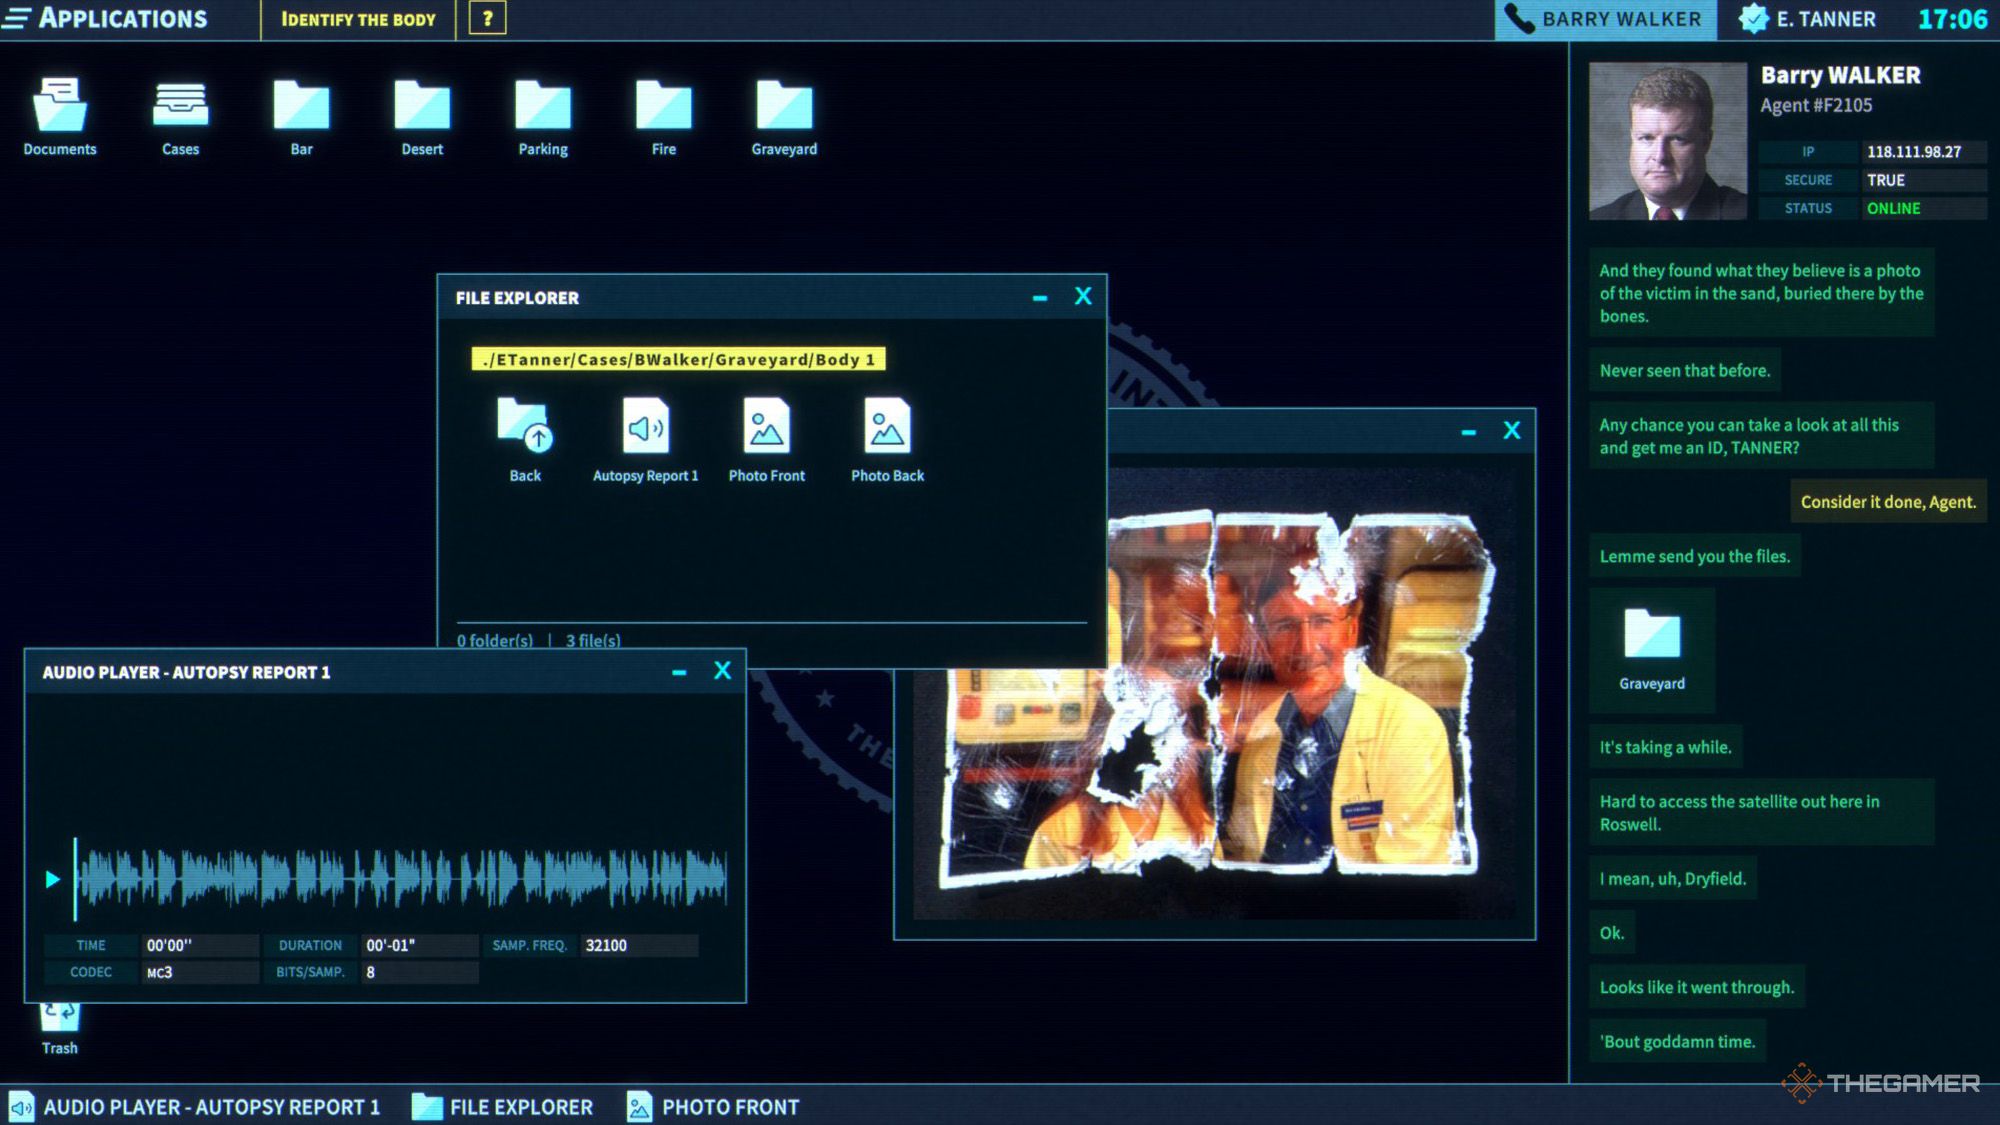Click the question mark help button
Image resolution: width=2000 pixels, height=1125 pixels.
pyautogui.click(x=488, y=21)
